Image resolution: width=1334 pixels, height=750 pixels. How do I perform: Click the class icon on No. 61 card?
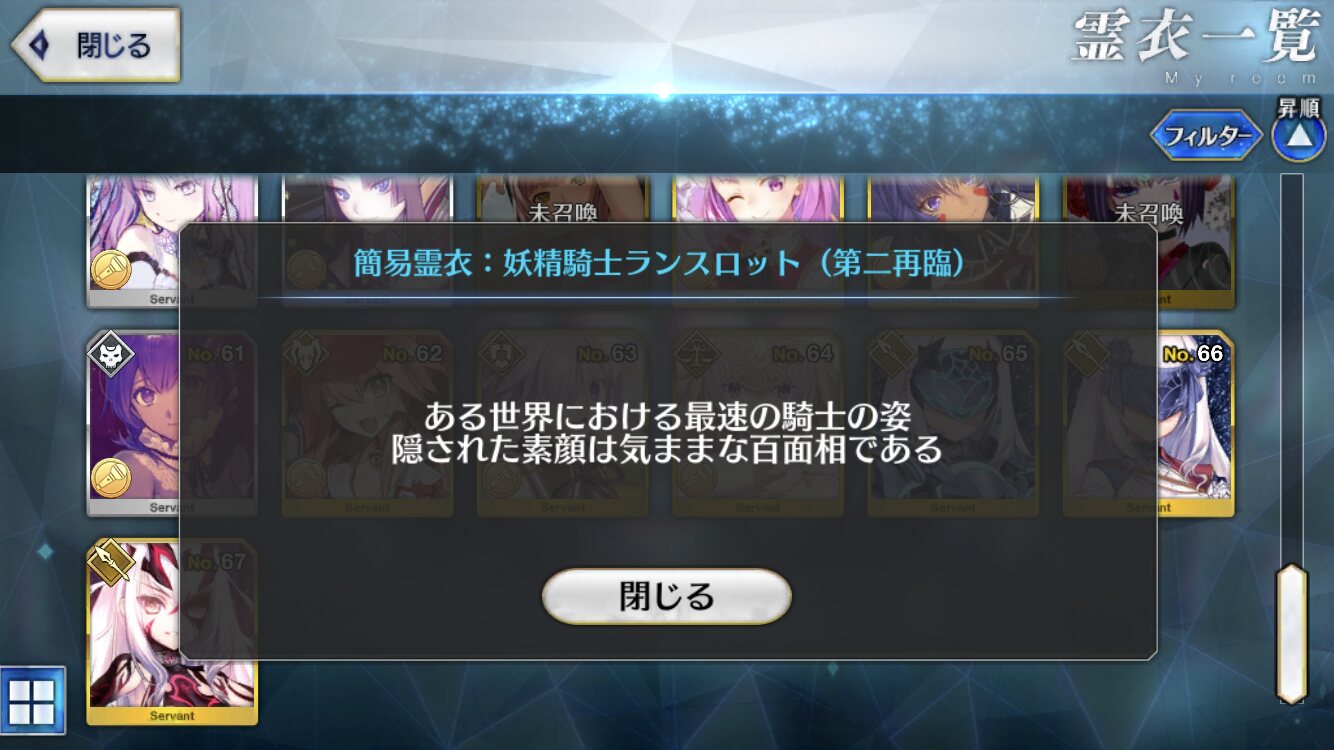tap(110, 354)
